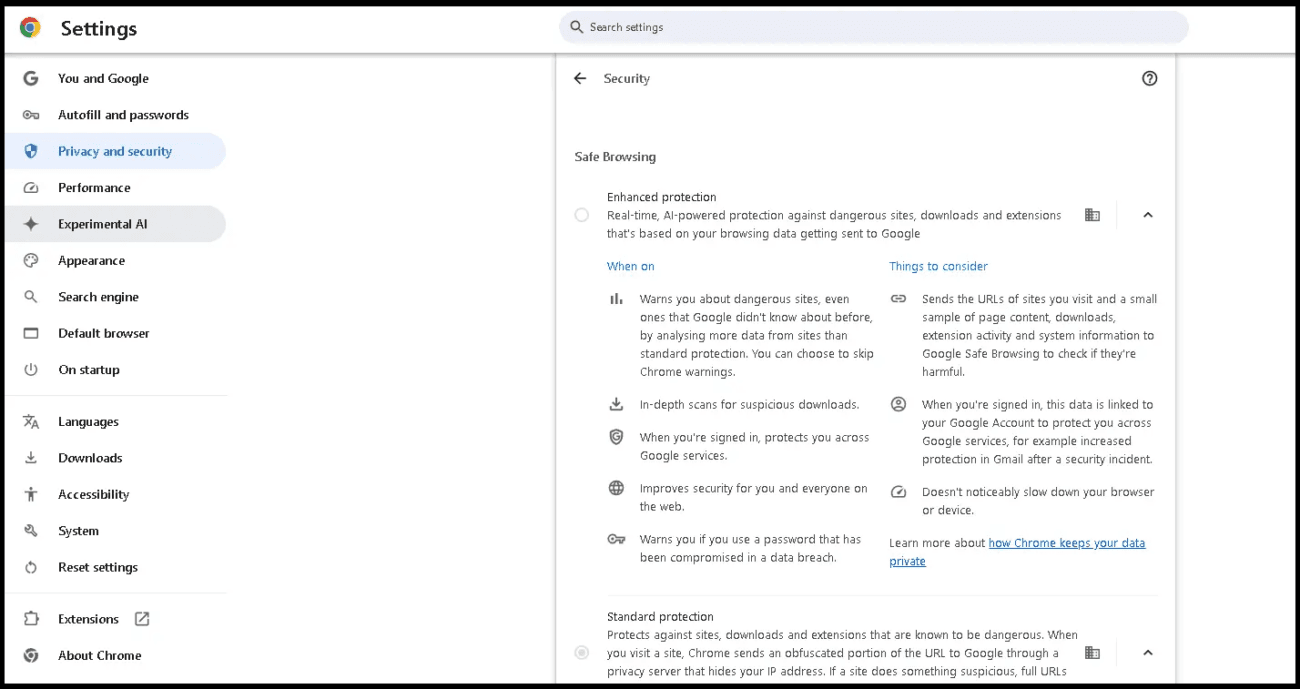The height and width of the screenshot is (689, 1300).
Task: Focus the Search settings field
Action: click(x=874, y=27)
